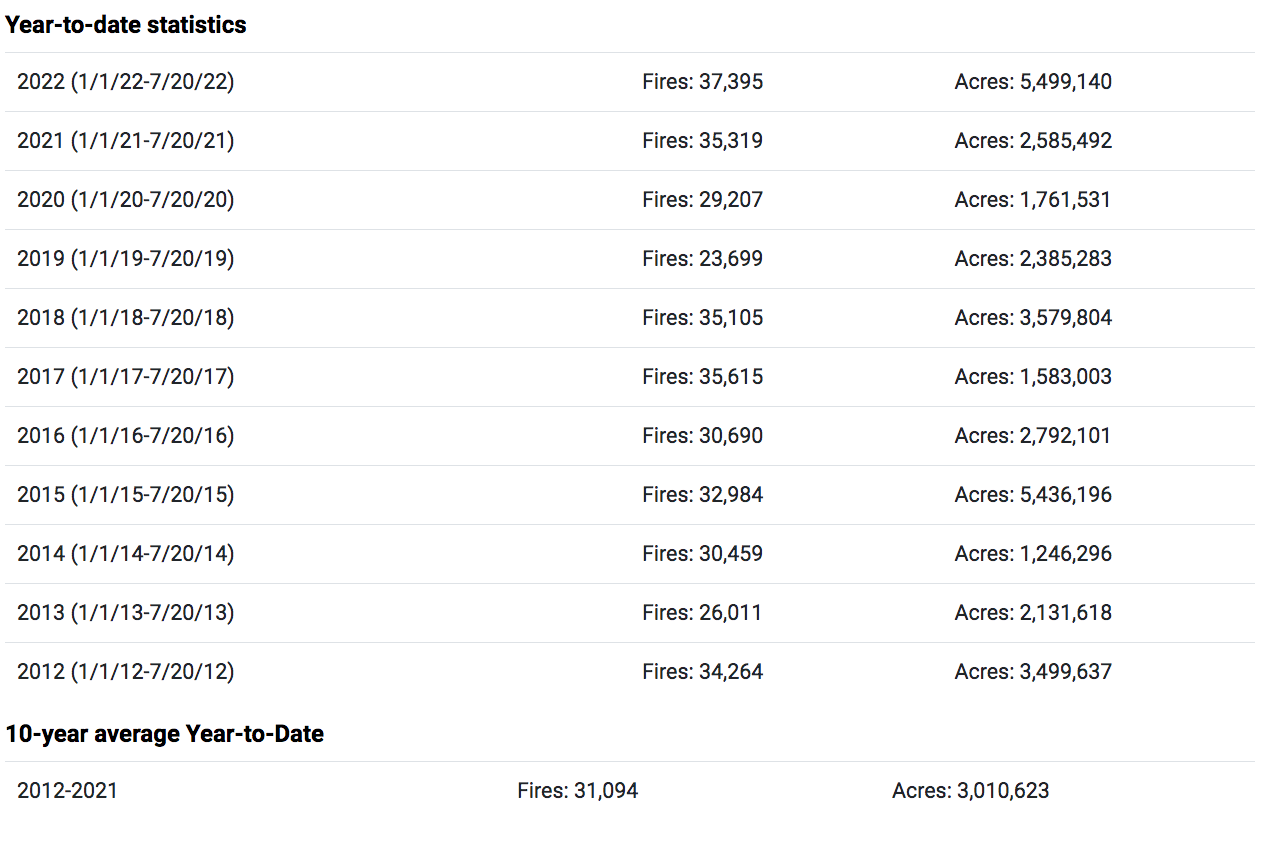Select the 2016 (1/1/16-7/20/16) row label

point(126,436)
